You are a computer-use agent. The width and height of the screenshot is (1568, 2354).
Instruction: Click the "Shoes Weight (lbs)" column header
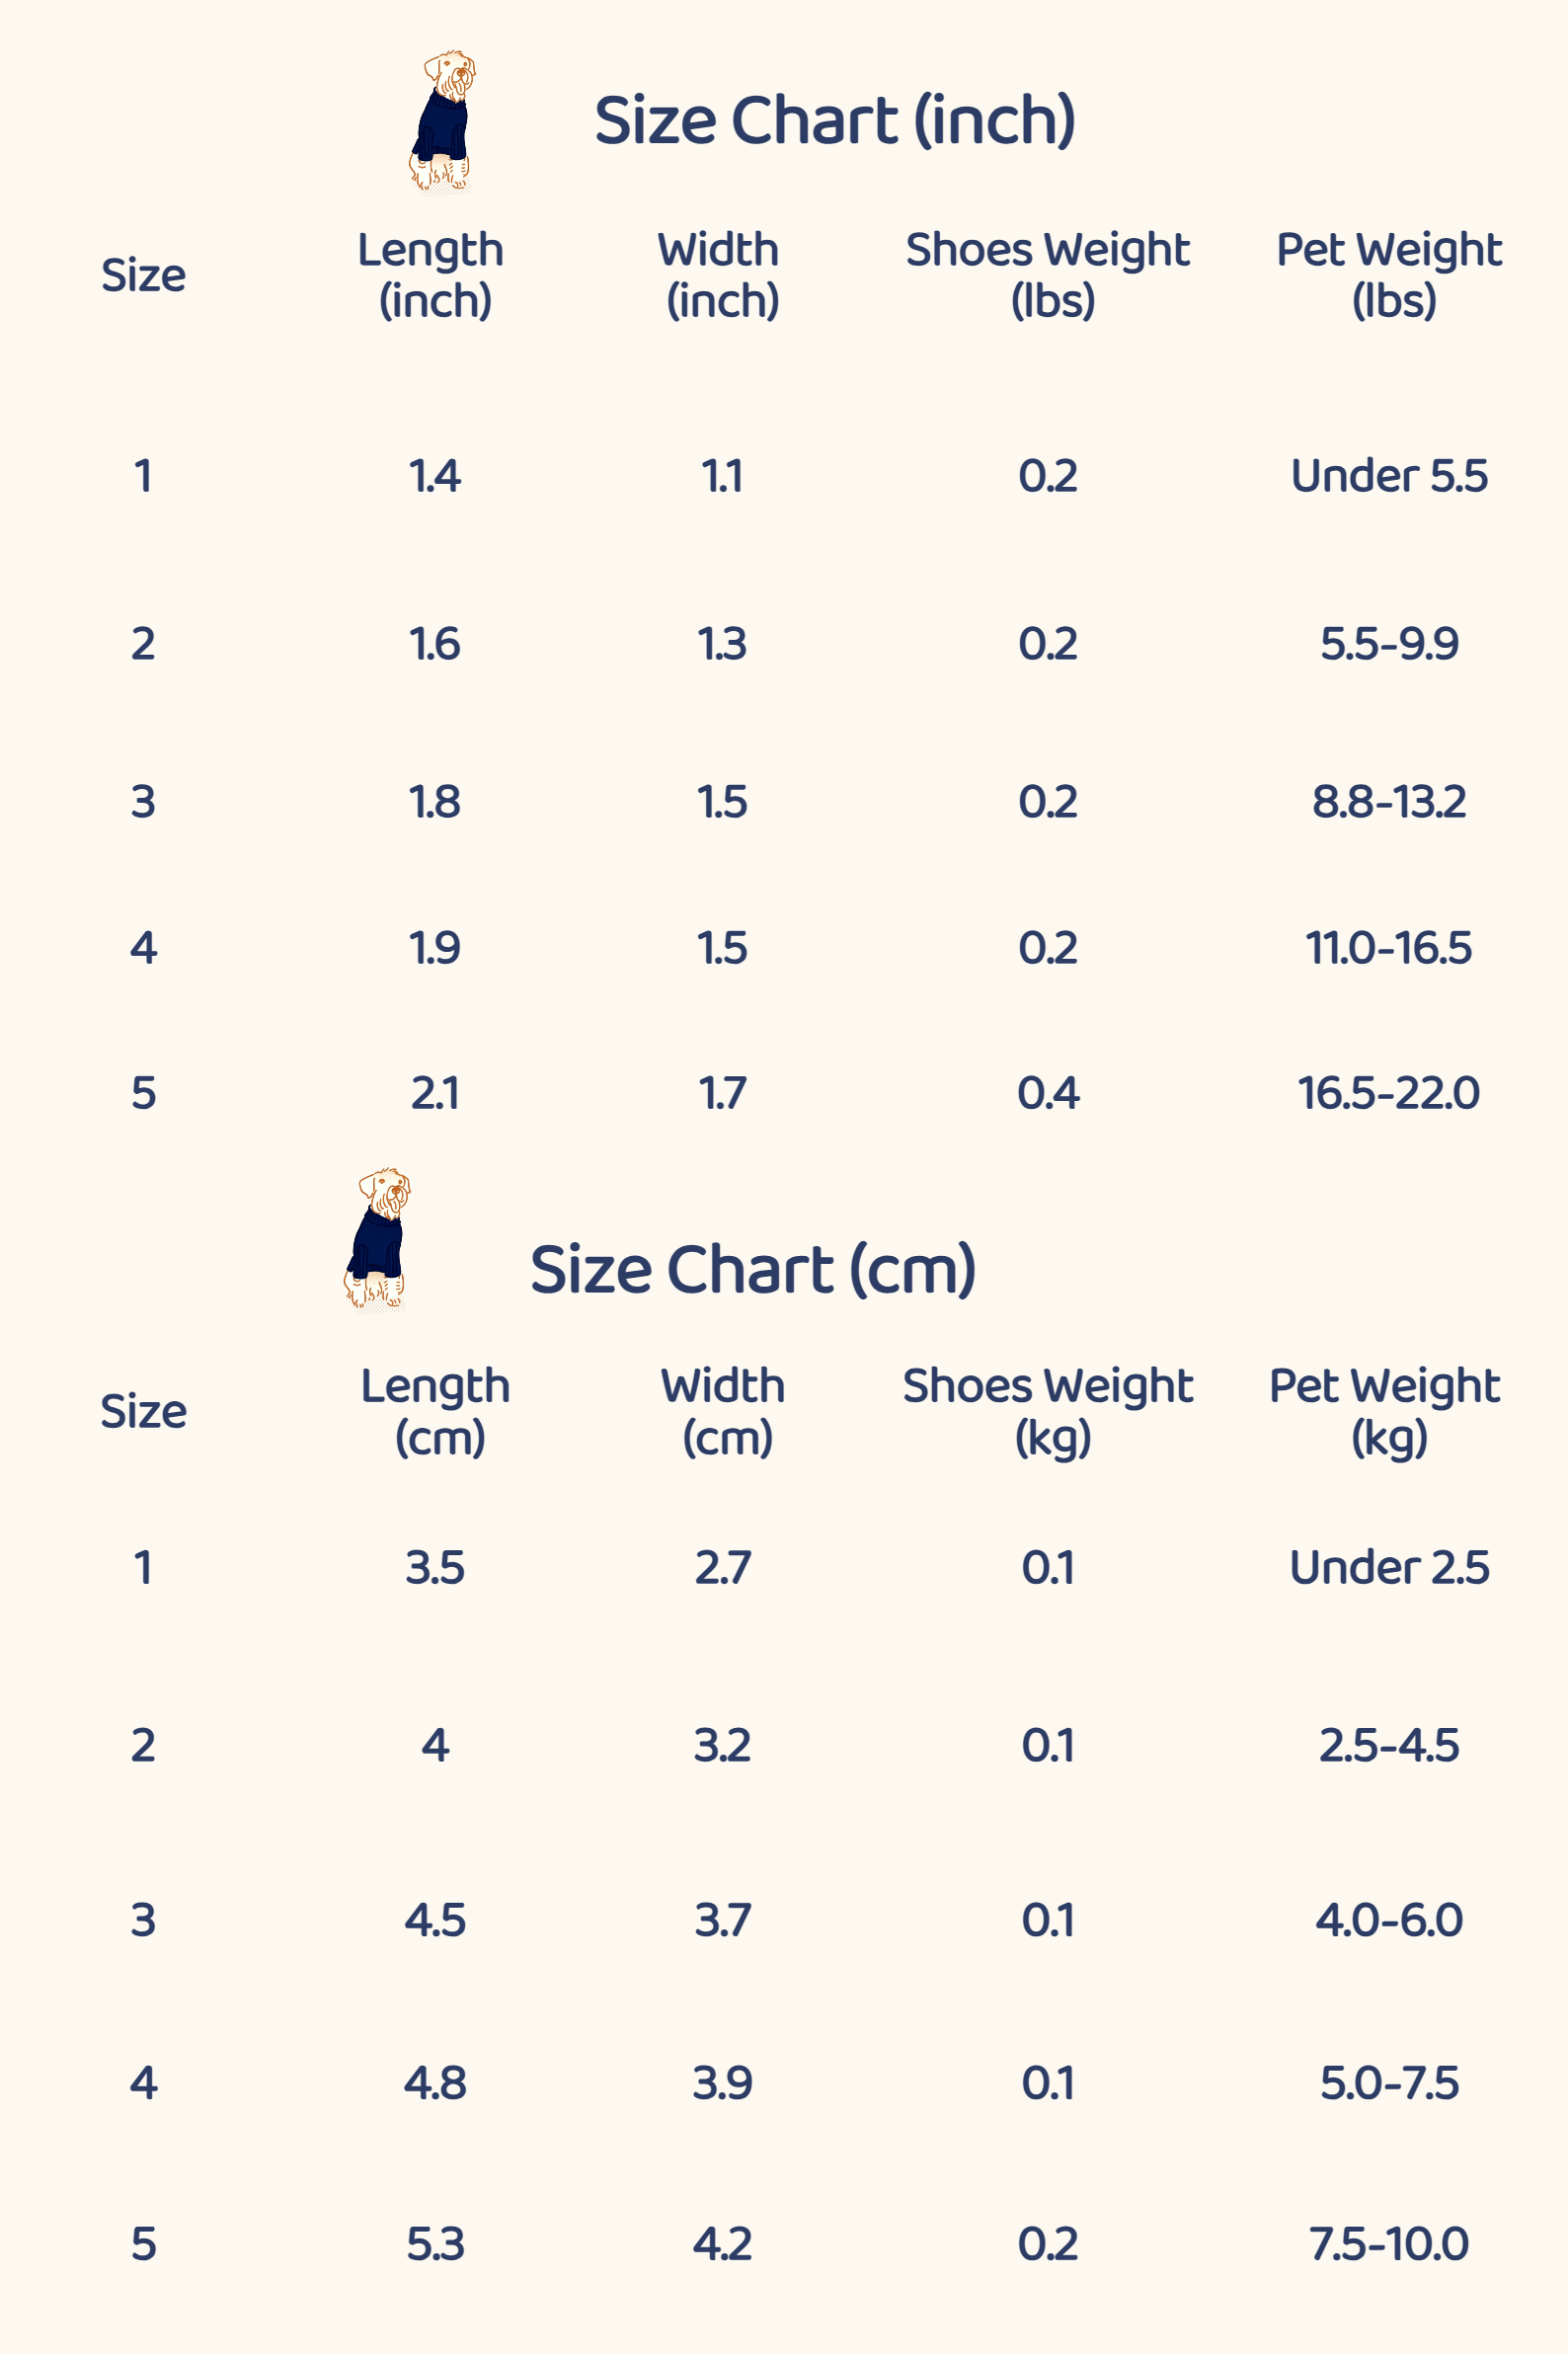coord(1047,275)
